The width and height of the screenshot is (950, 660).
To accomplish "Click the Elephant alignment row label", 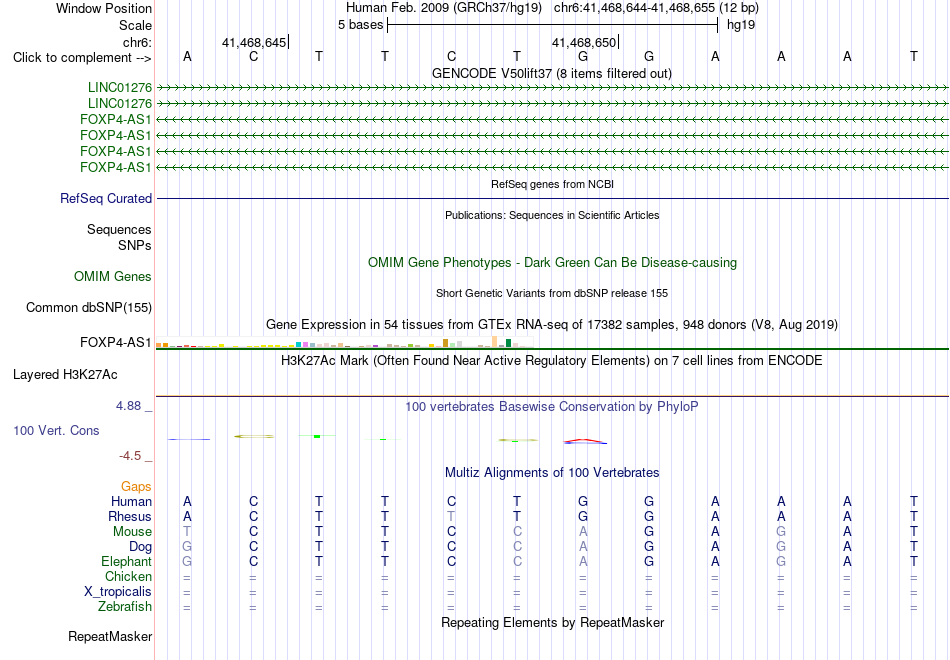I will pyautogui.click(x=127, y=561).
